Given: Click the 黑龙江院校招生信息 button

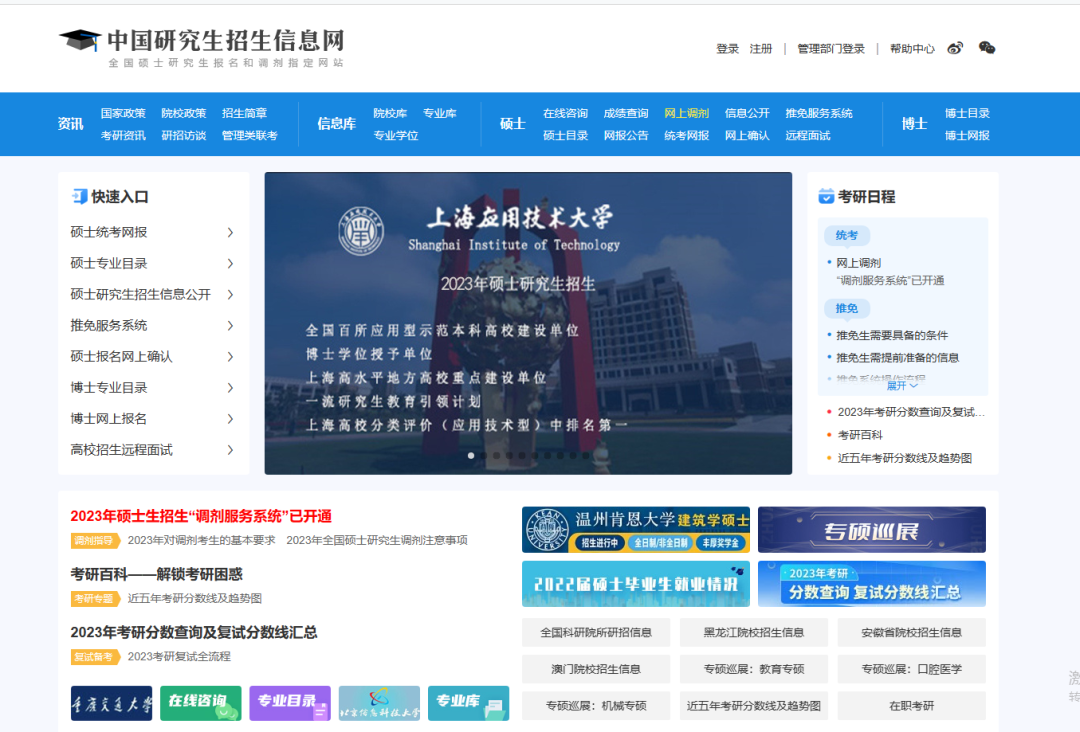Looking at the screenshot, I should point(754,632).
